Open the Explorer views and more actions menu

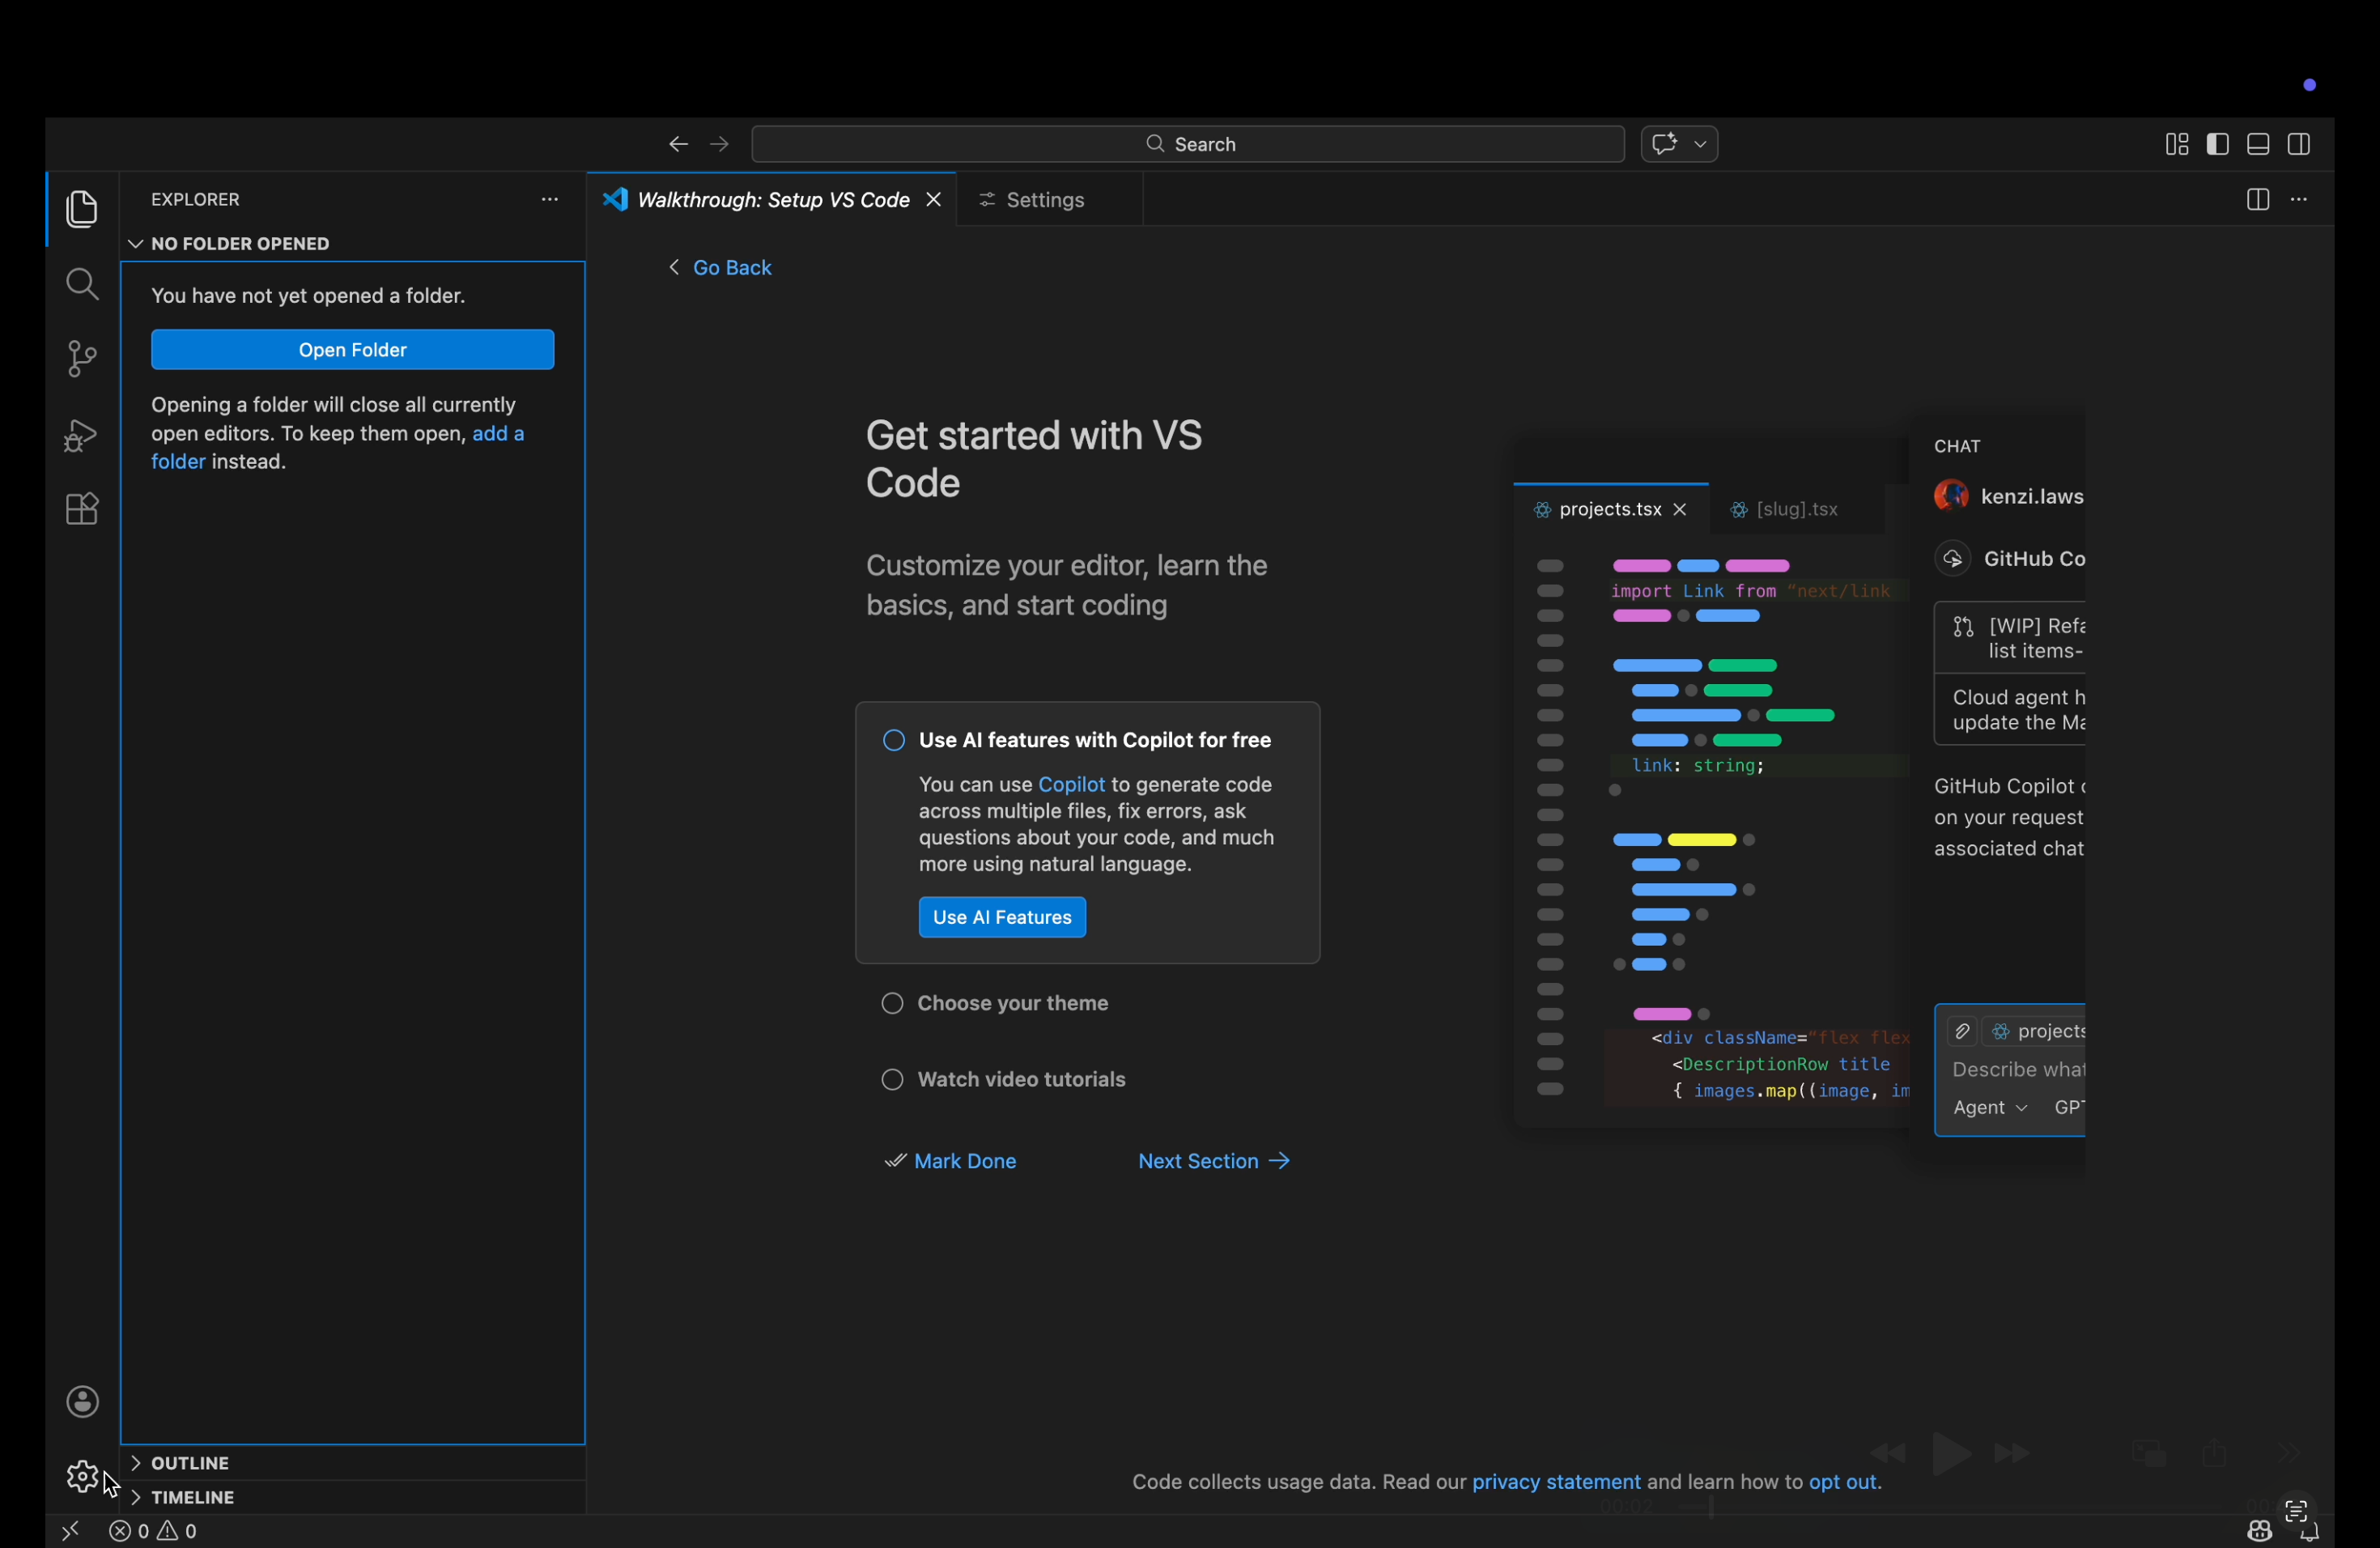pyautogui.click(x=550, y=200)
